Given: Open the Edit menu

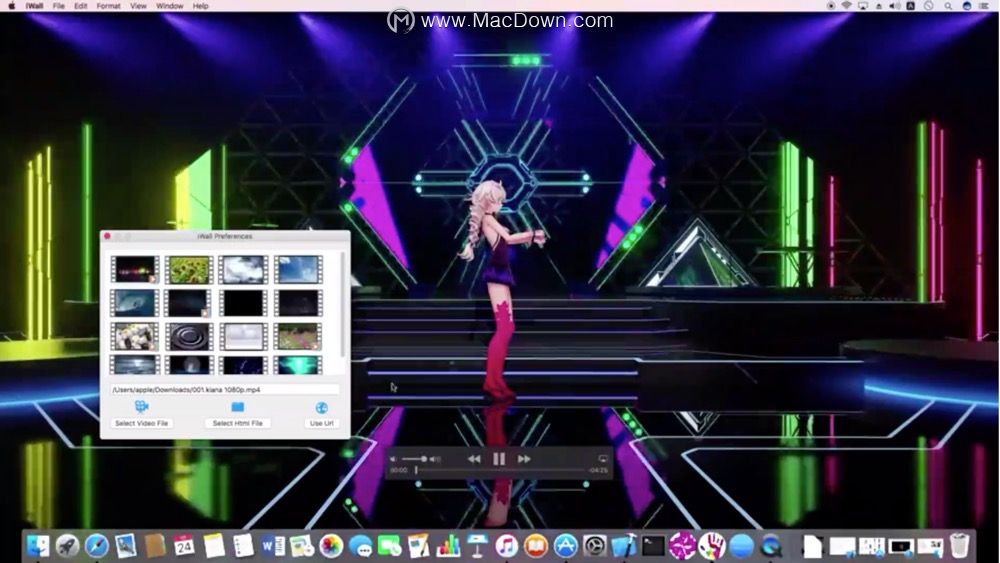Looking at the screenshot, I should tap(80, 6).
